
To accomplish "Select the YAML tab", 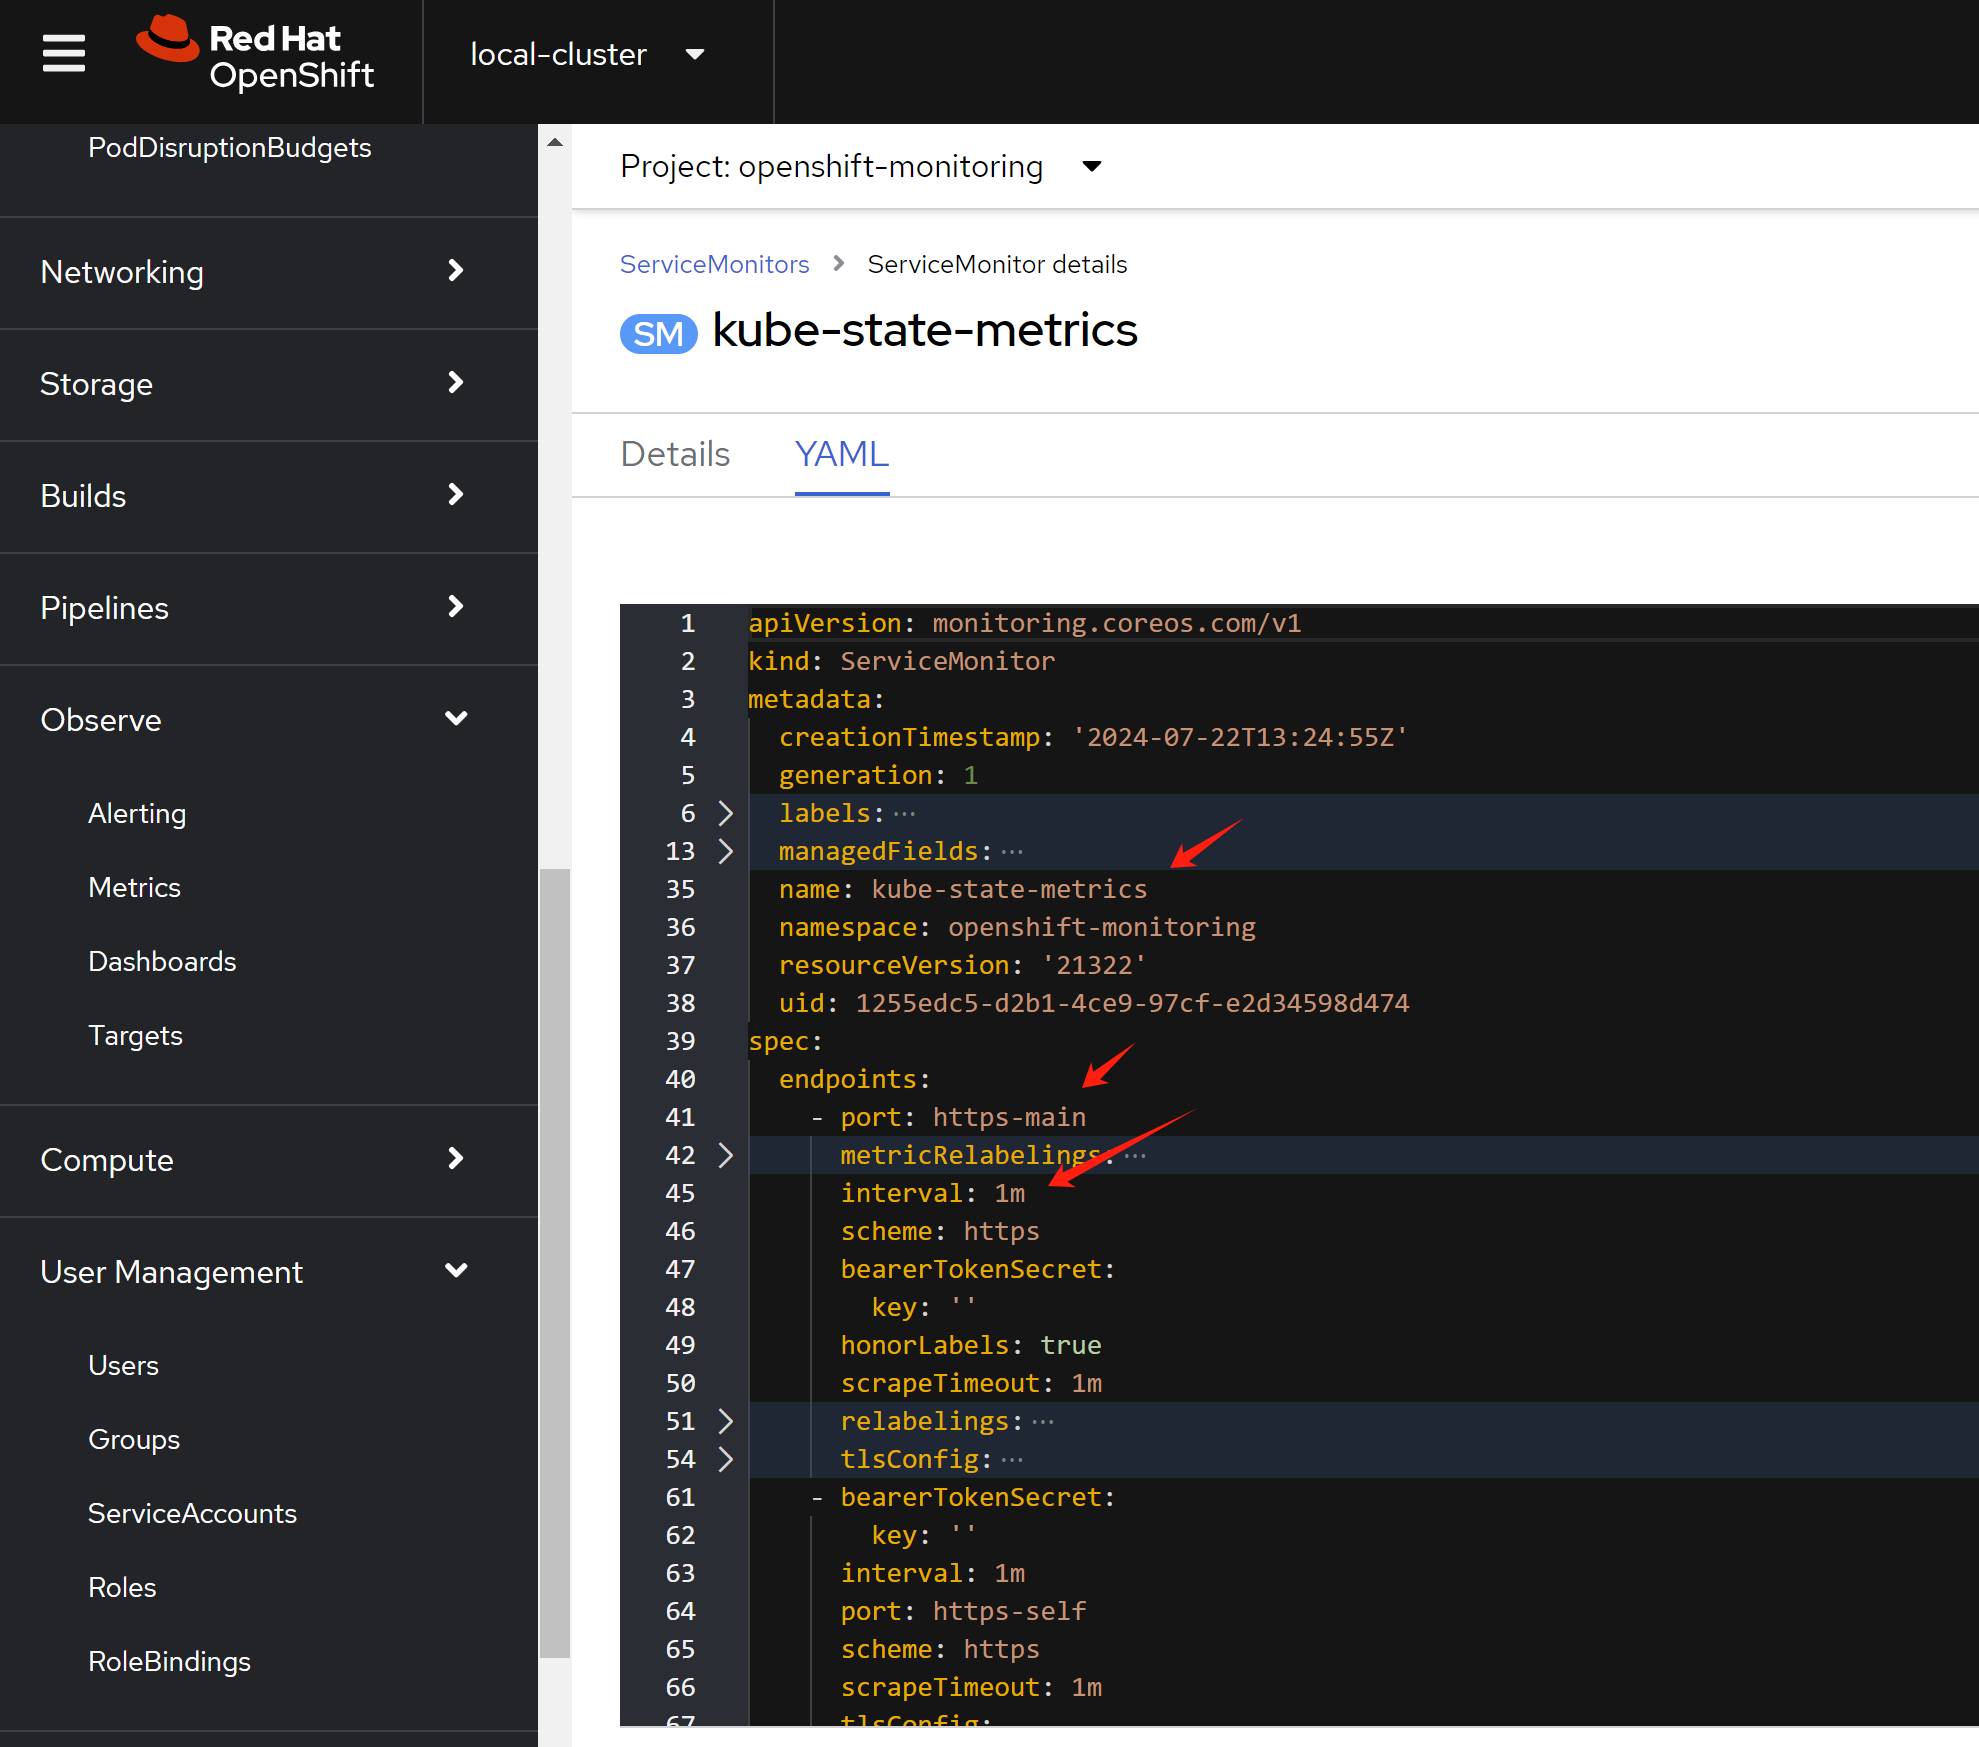I will [x=841, y=454].
